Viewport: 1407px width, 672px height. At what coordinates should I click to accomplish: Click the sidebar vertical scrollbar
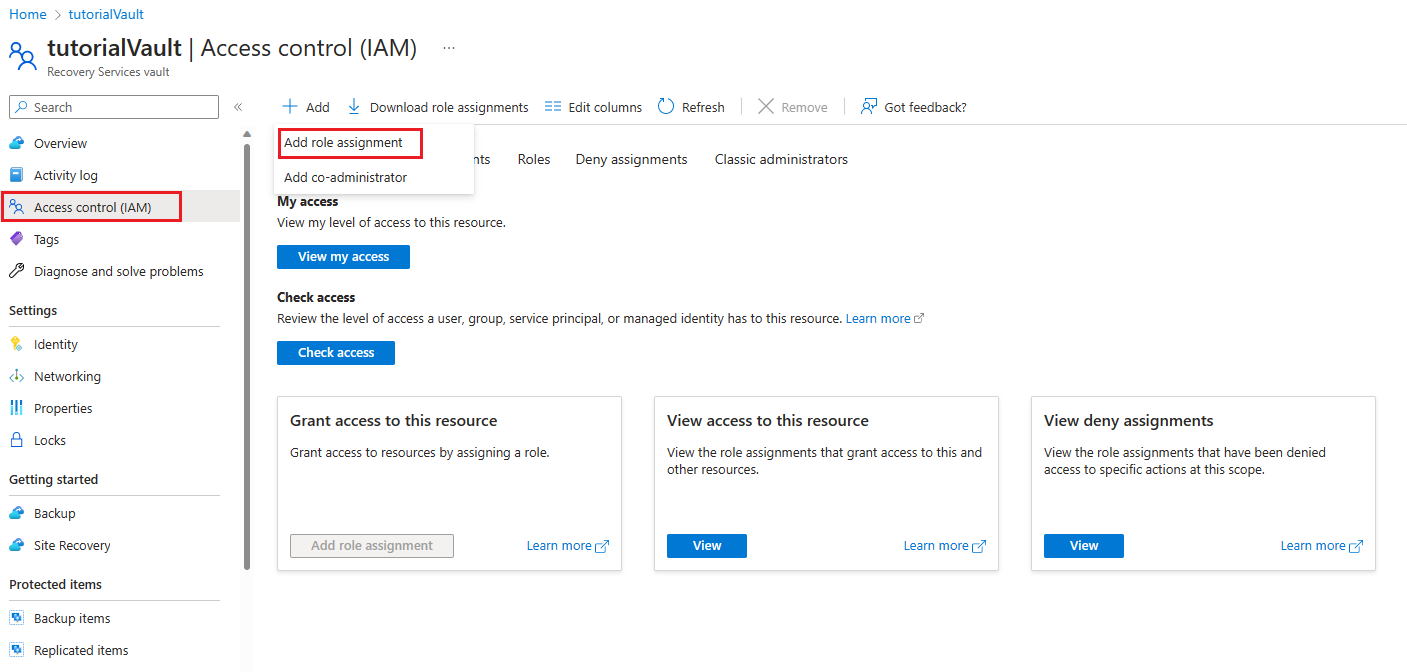pyautogui.click(x=247, y=355)
